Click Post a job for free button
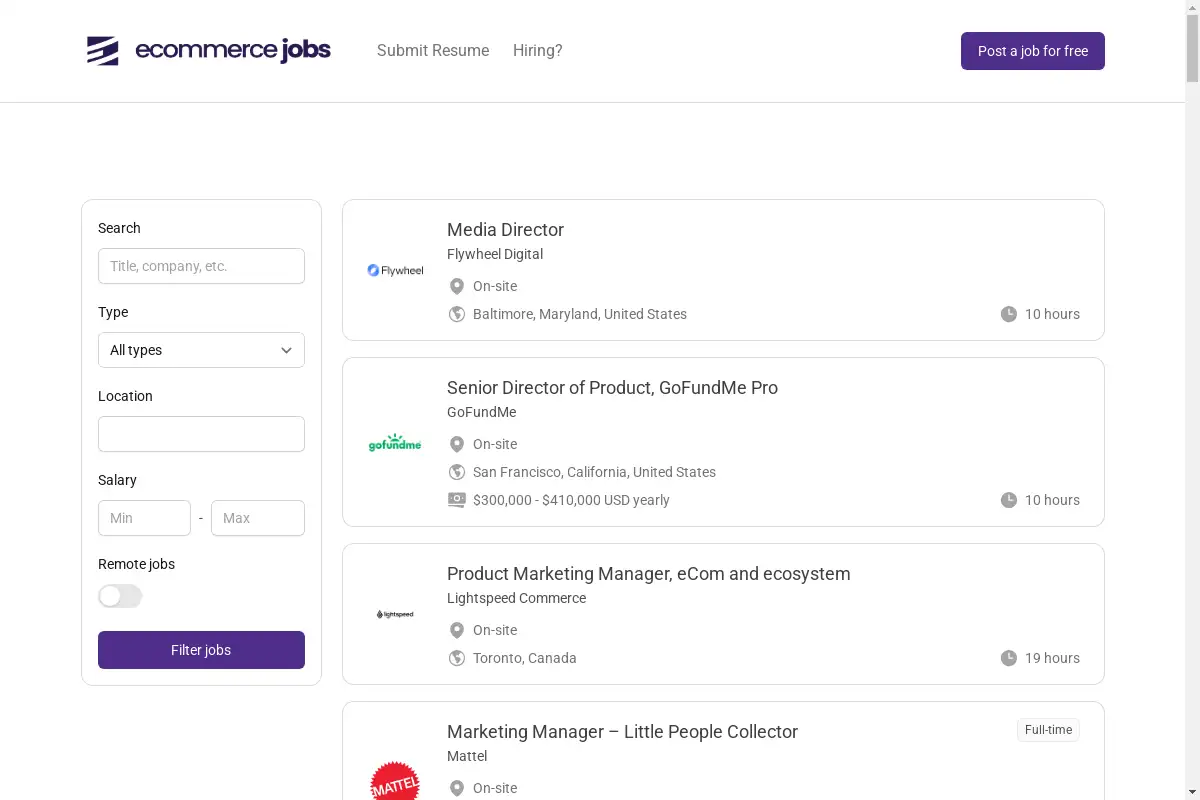The height and width of the screenshot is (800, 1200). [x=1033, y=51]
